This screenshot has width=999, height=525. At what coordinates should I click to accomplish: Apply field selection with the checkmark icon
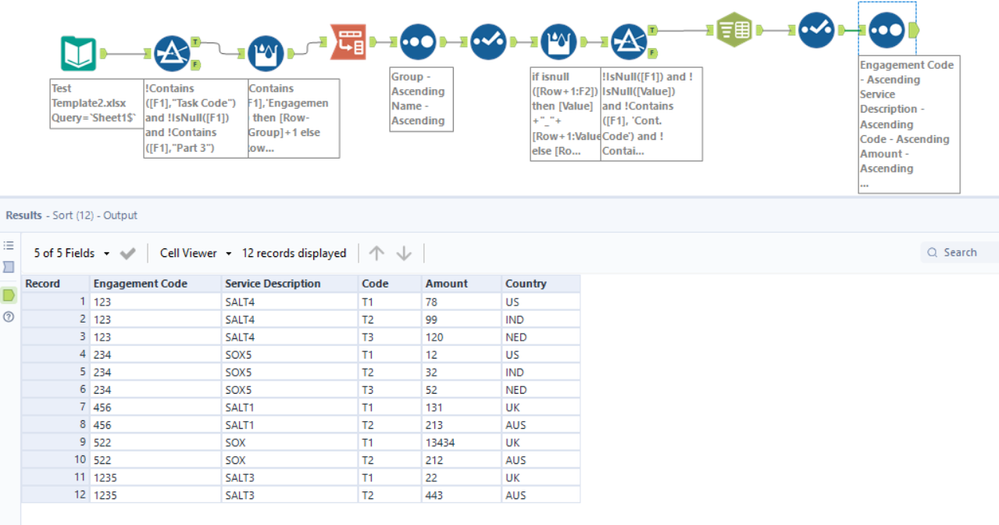(x=128, y=253)
